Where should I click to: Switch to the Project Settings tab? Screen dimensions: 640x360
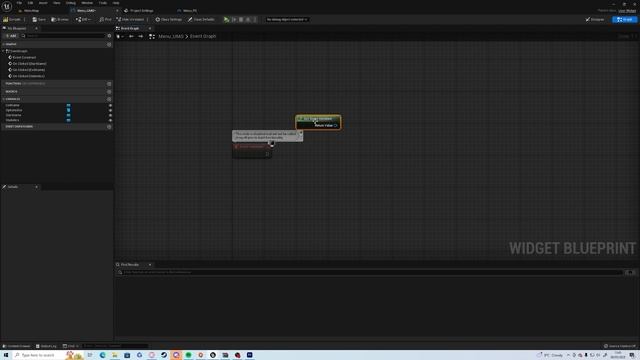coord(141,11)
